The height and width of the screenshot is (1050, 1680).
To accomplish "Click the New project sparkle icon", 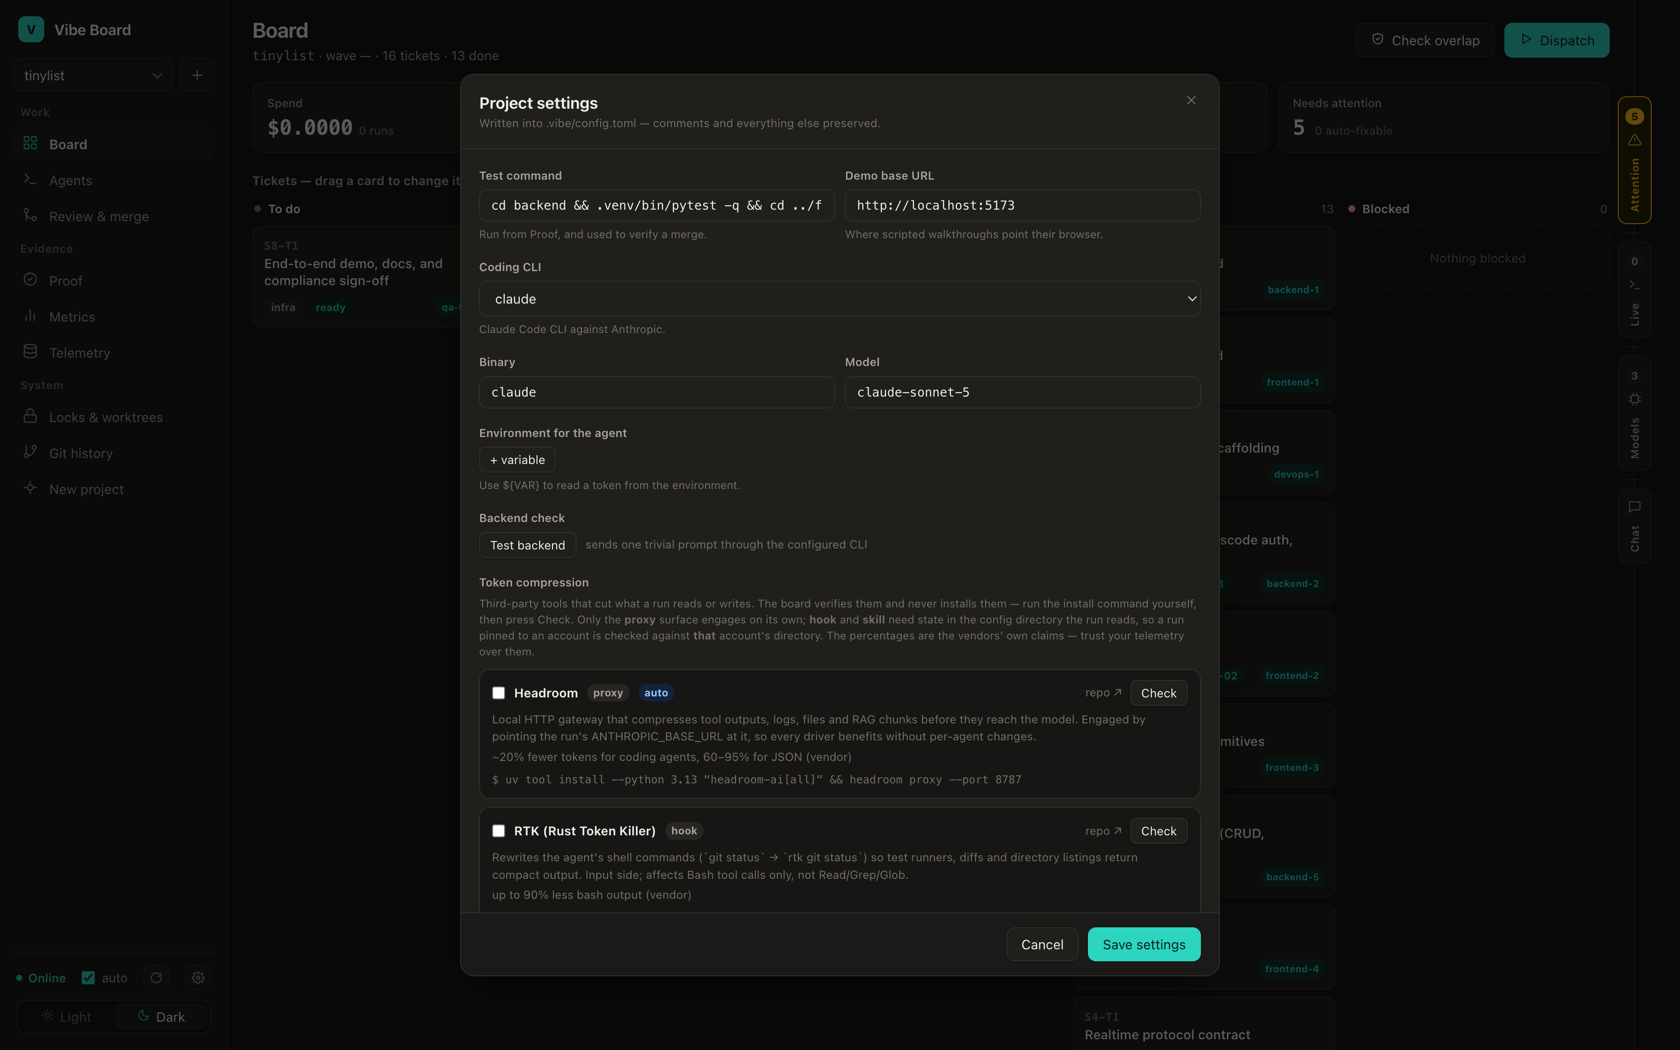I will [30, 488].
